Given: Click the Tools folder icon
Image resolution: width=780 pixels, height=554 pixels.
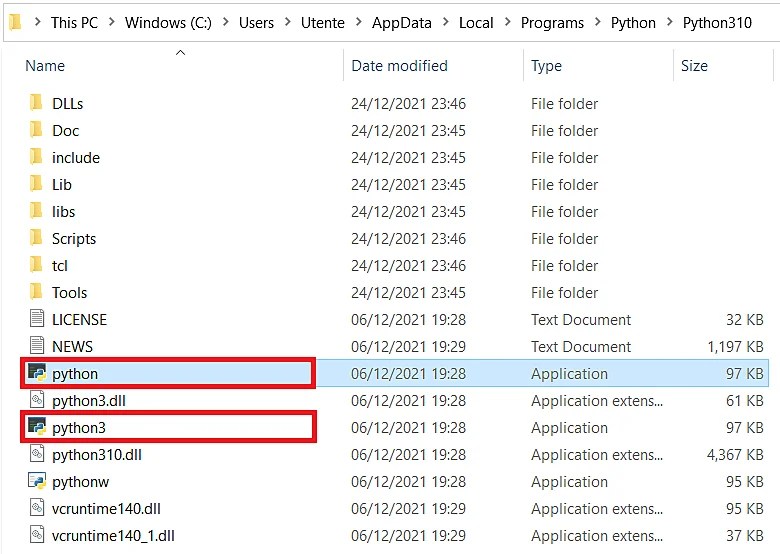Looking at the screenshot, I should [36, 292].
